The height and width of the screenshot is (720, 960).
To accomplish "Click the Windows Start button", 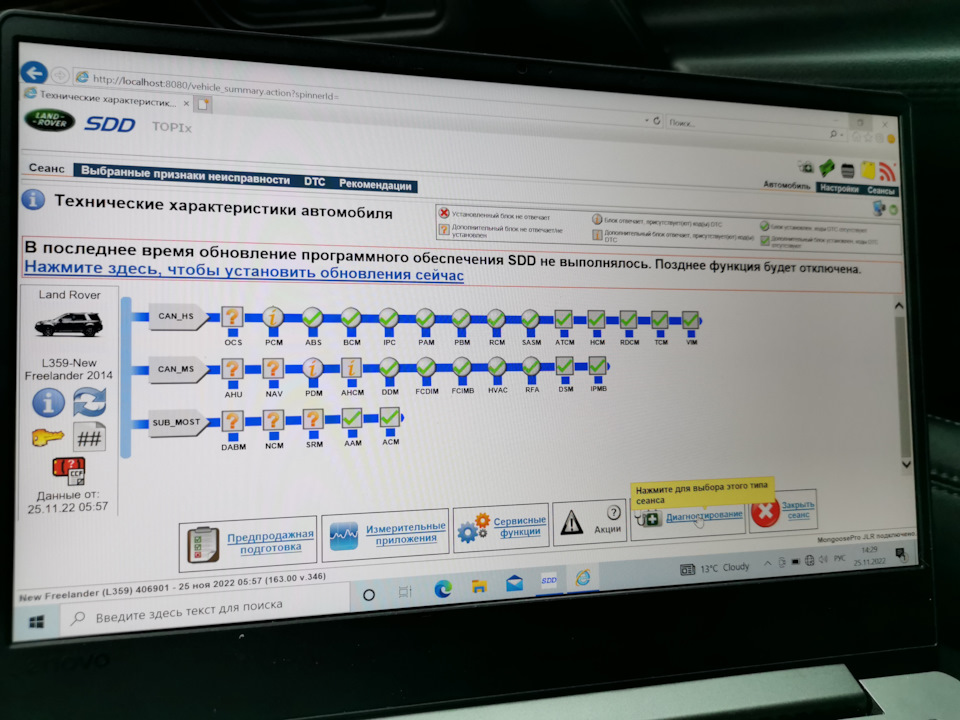I will (x=37, y=622).
